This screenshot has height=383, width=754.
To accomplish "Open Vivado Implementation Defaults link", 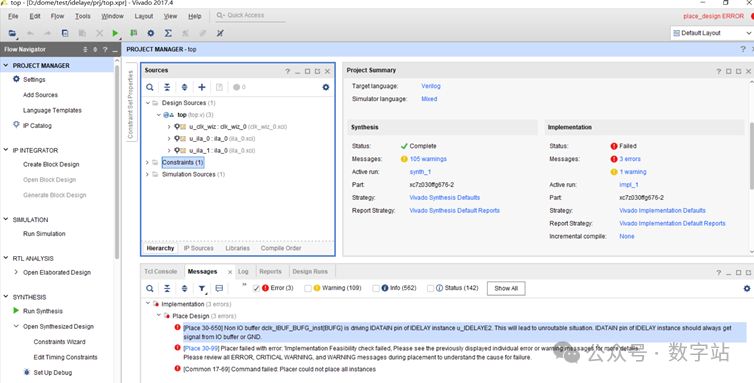I will (662, 210).
